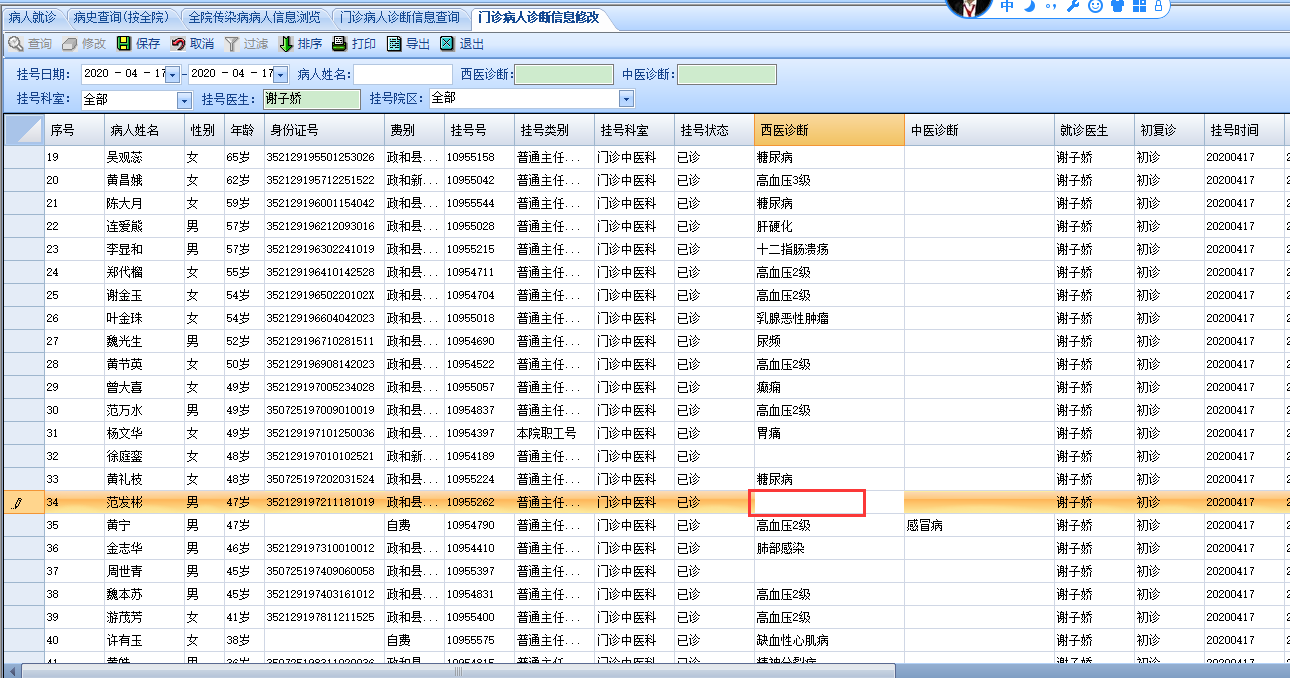Switch to the 病史查询(按全院) tab
The height and width of the screenshot is (678, 1290).
tap(121, 17)
